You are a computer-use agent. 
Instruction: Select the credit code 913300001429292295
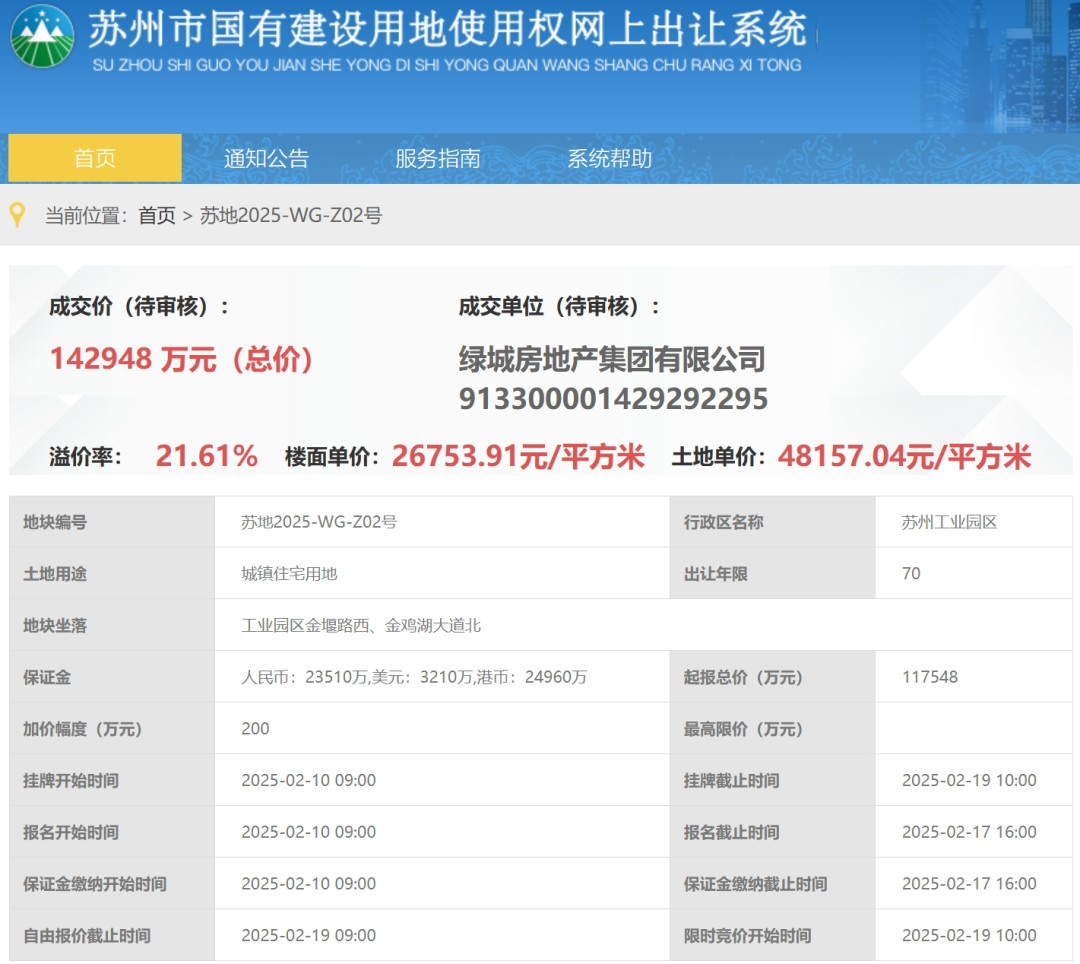(613, 399)
